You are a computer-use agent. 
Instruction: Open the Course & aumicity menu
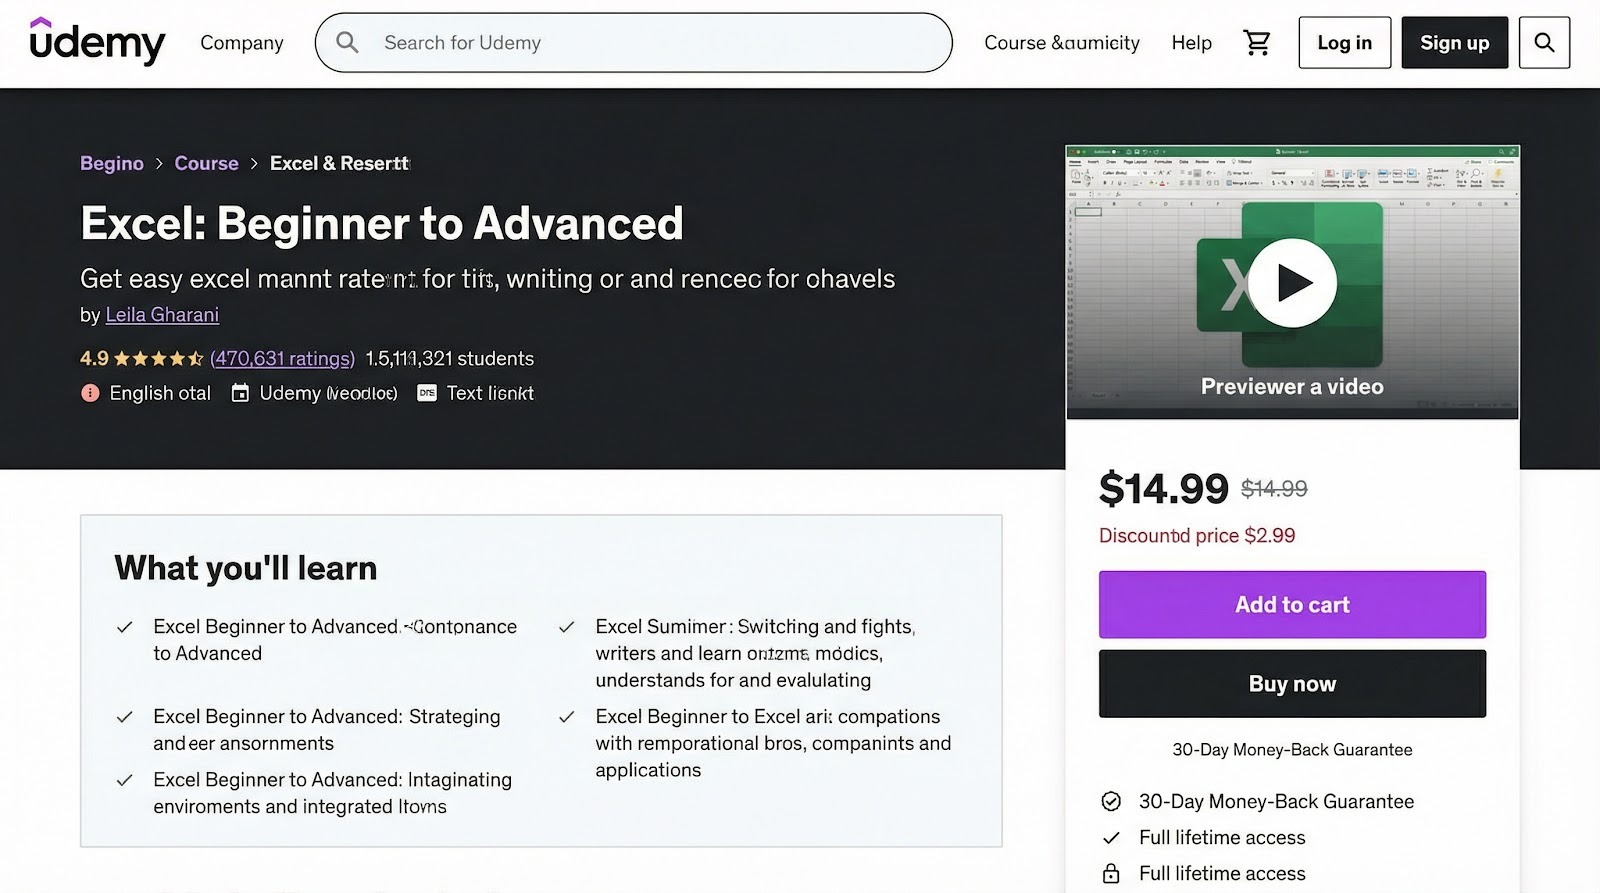point(1062,43)
